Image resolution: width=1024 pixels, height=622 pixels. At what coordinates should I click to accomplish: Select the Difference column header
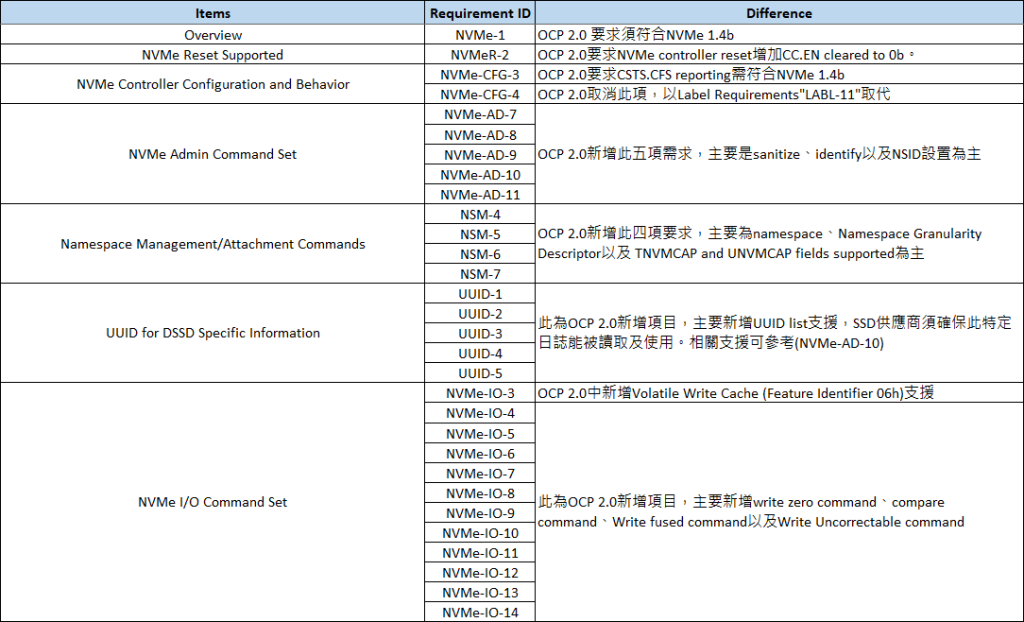tap(779, 13)
